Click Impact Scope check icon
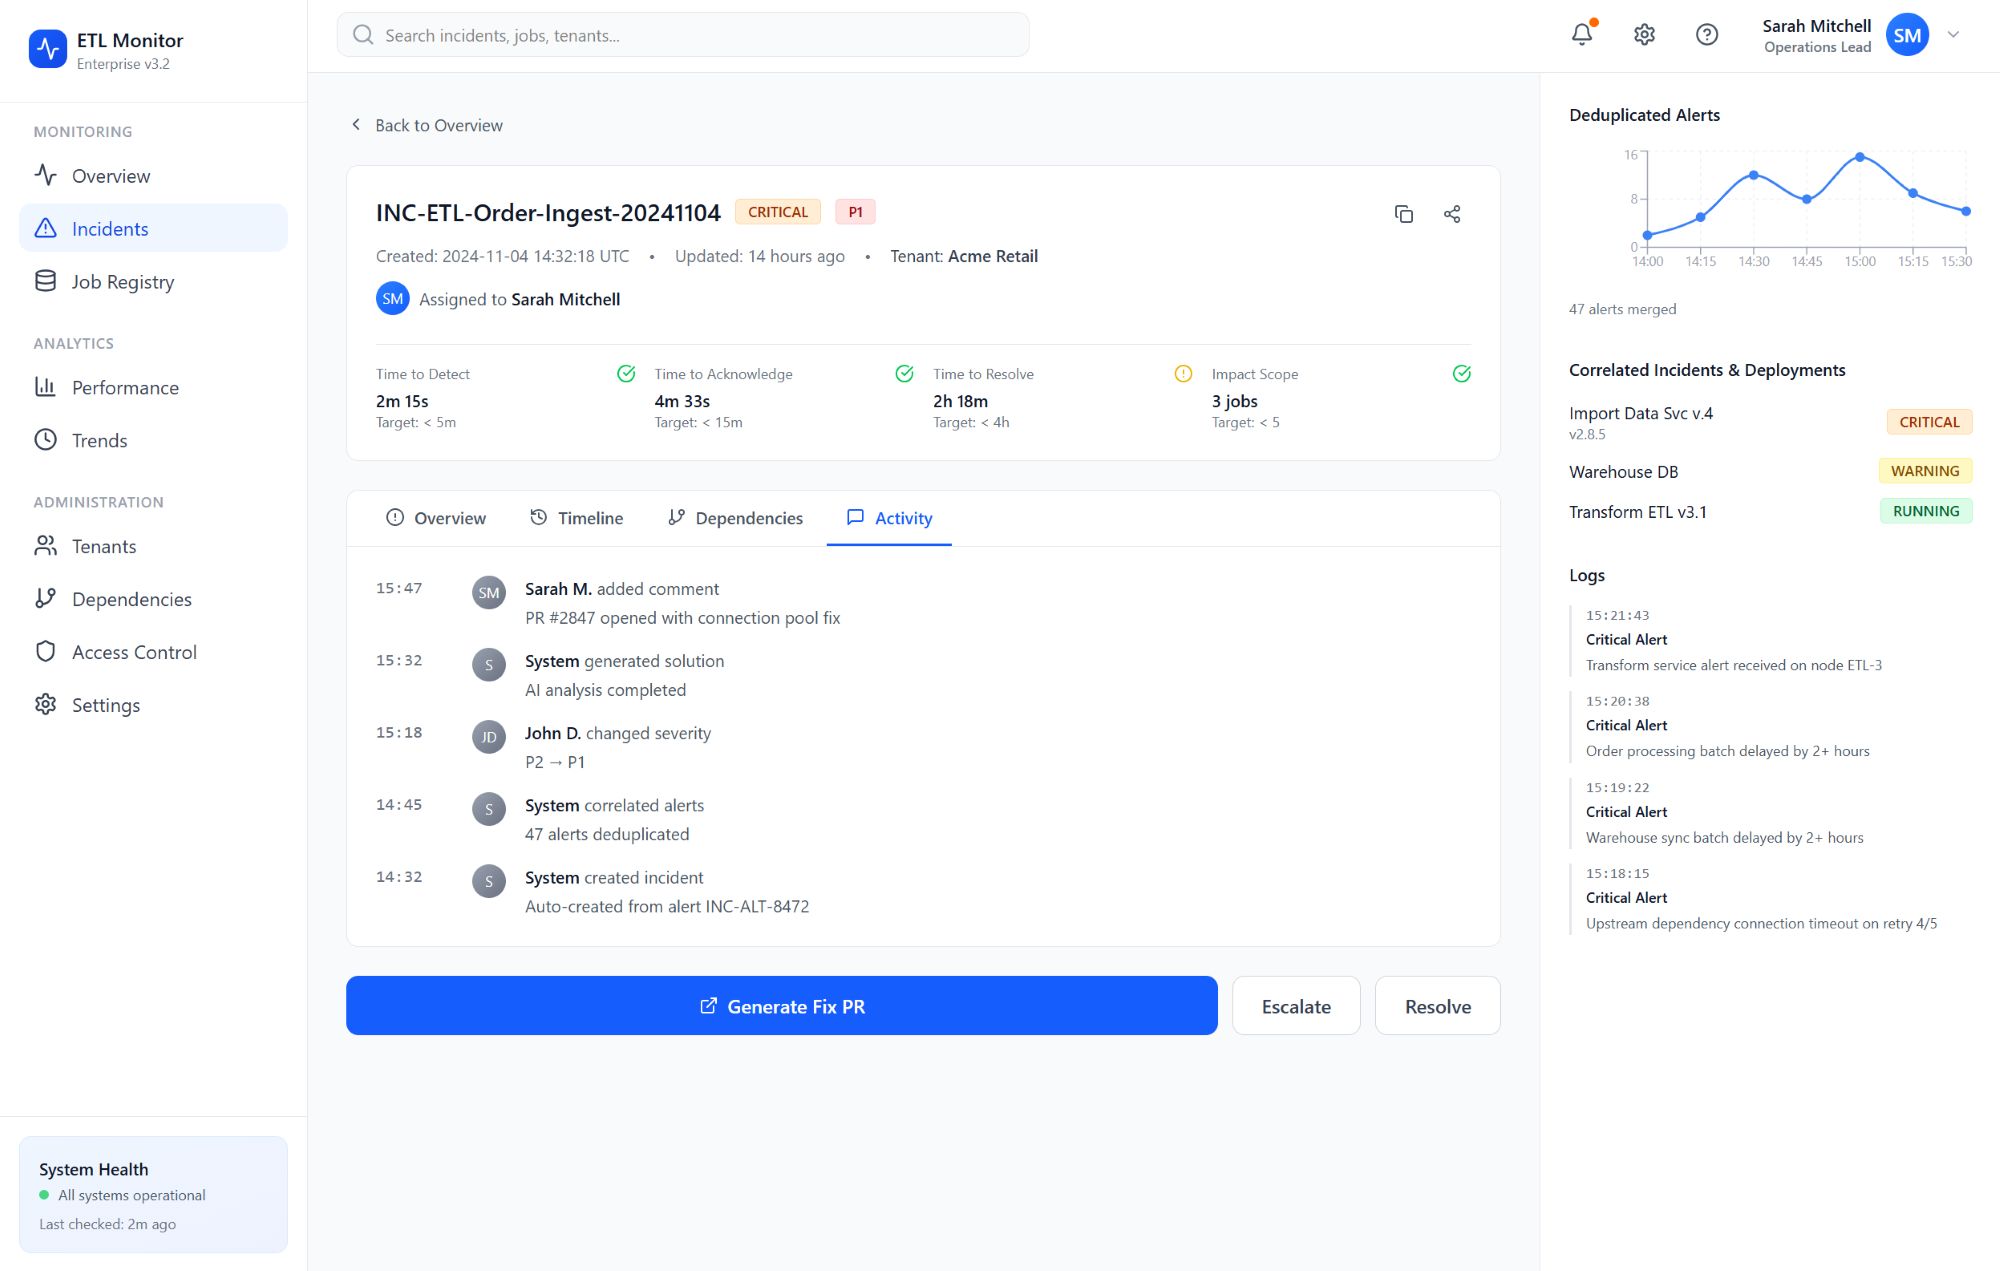The image size is (2000, 1271). 1461,374
